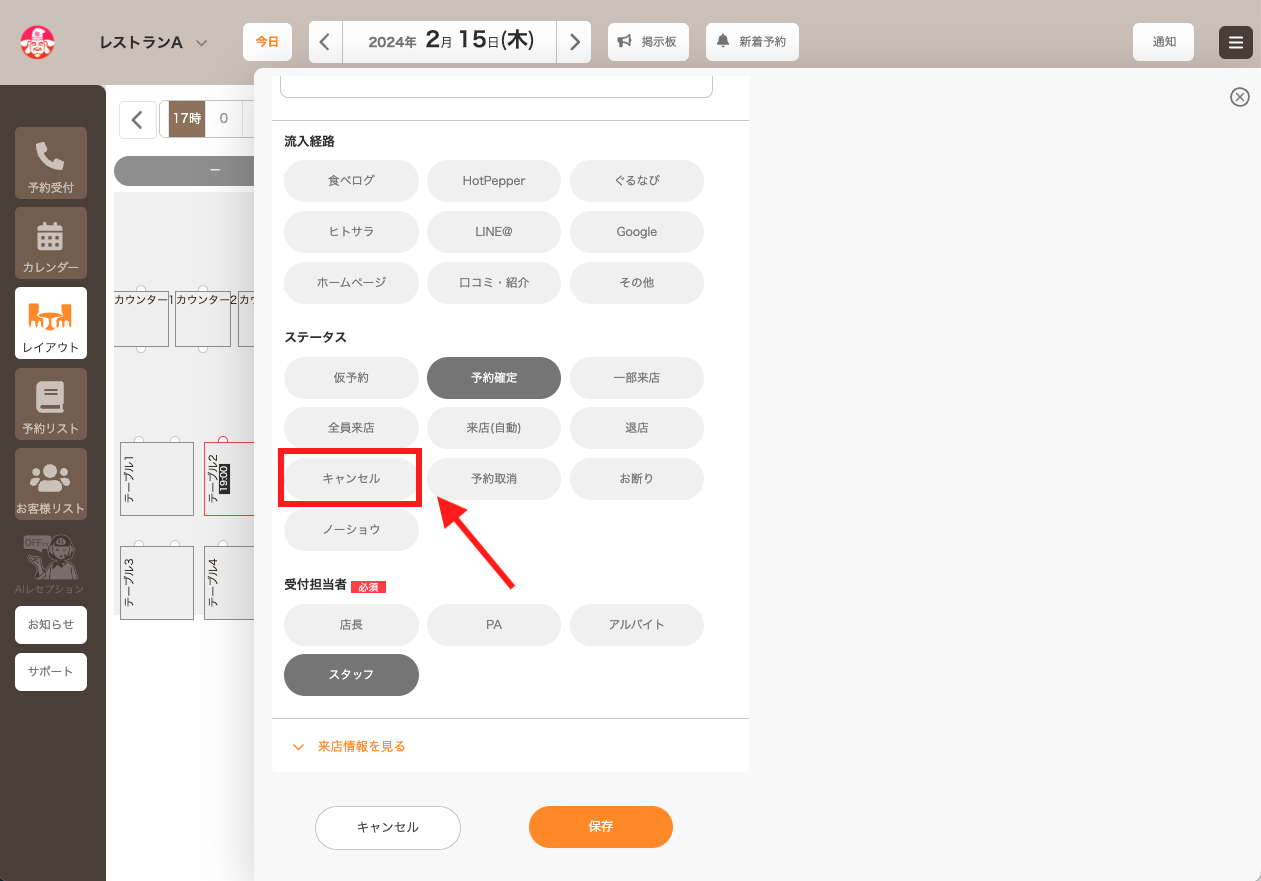Select LINE@ as inflow route
Viewport: 1261px width, 881px height.
click(494, 231)
